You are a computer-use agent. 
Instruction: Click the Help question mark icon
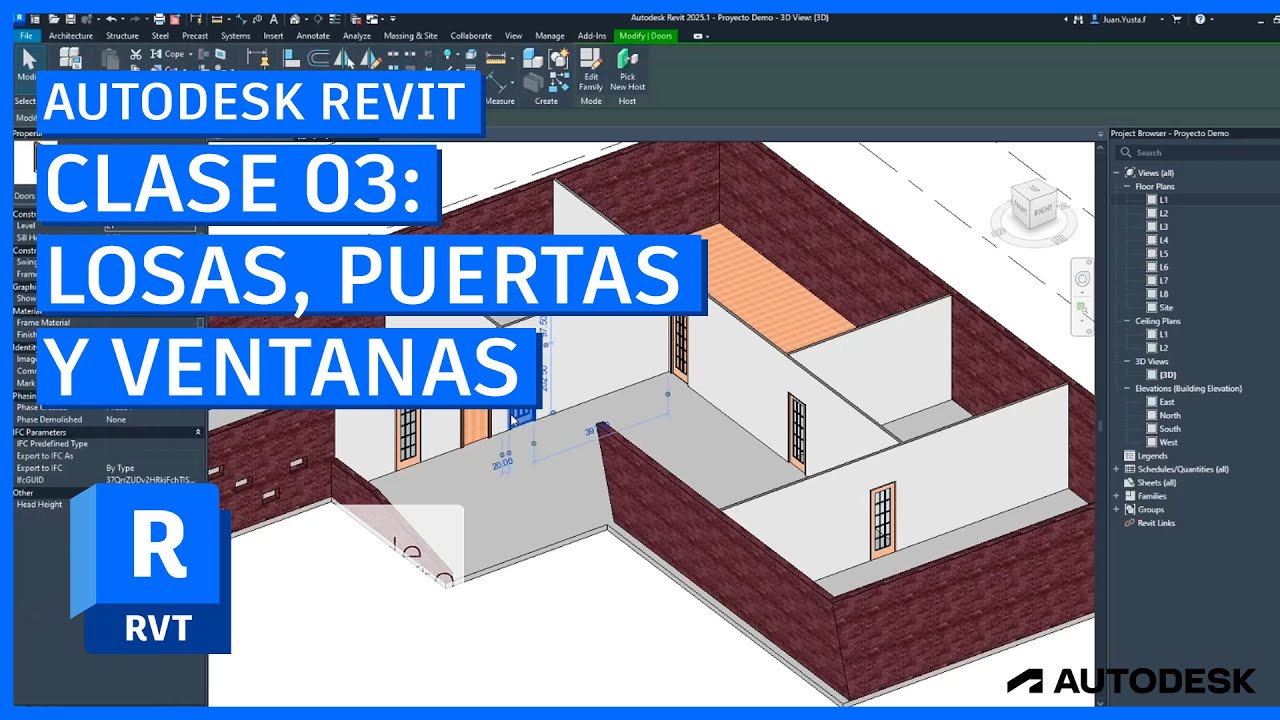tap(1200, 19)
